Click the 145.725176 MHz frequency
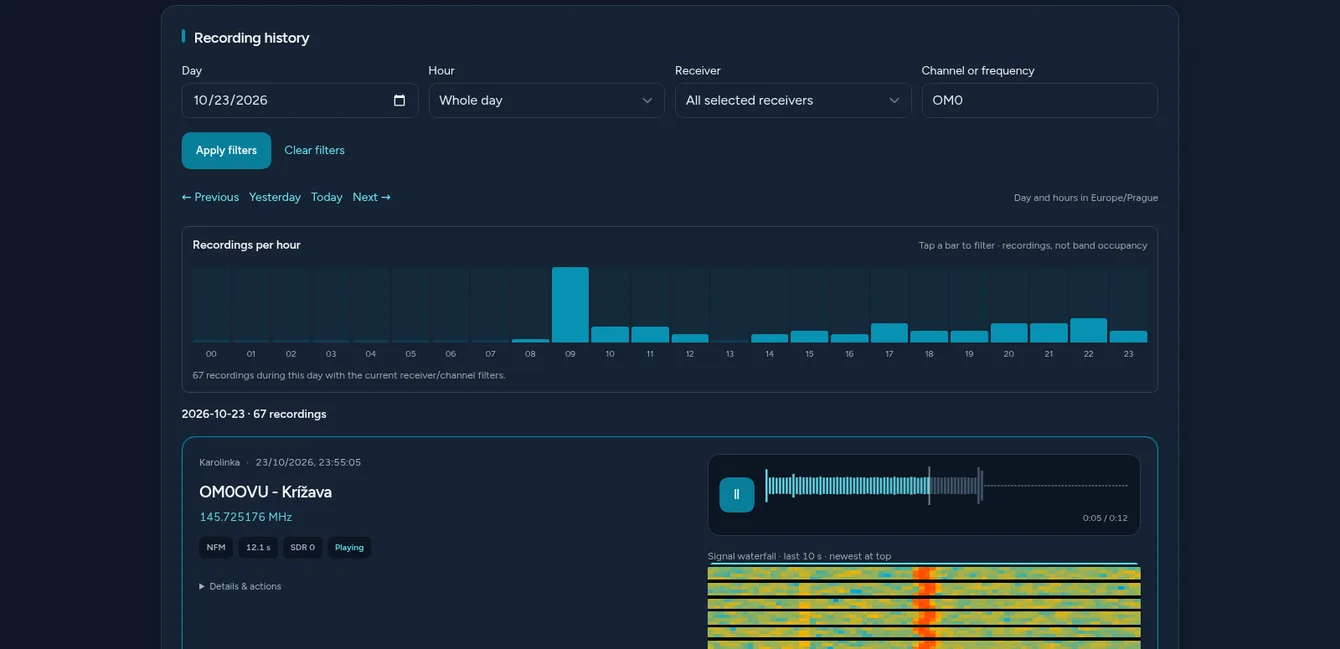 pyautogui.click(x=245, y=517)
